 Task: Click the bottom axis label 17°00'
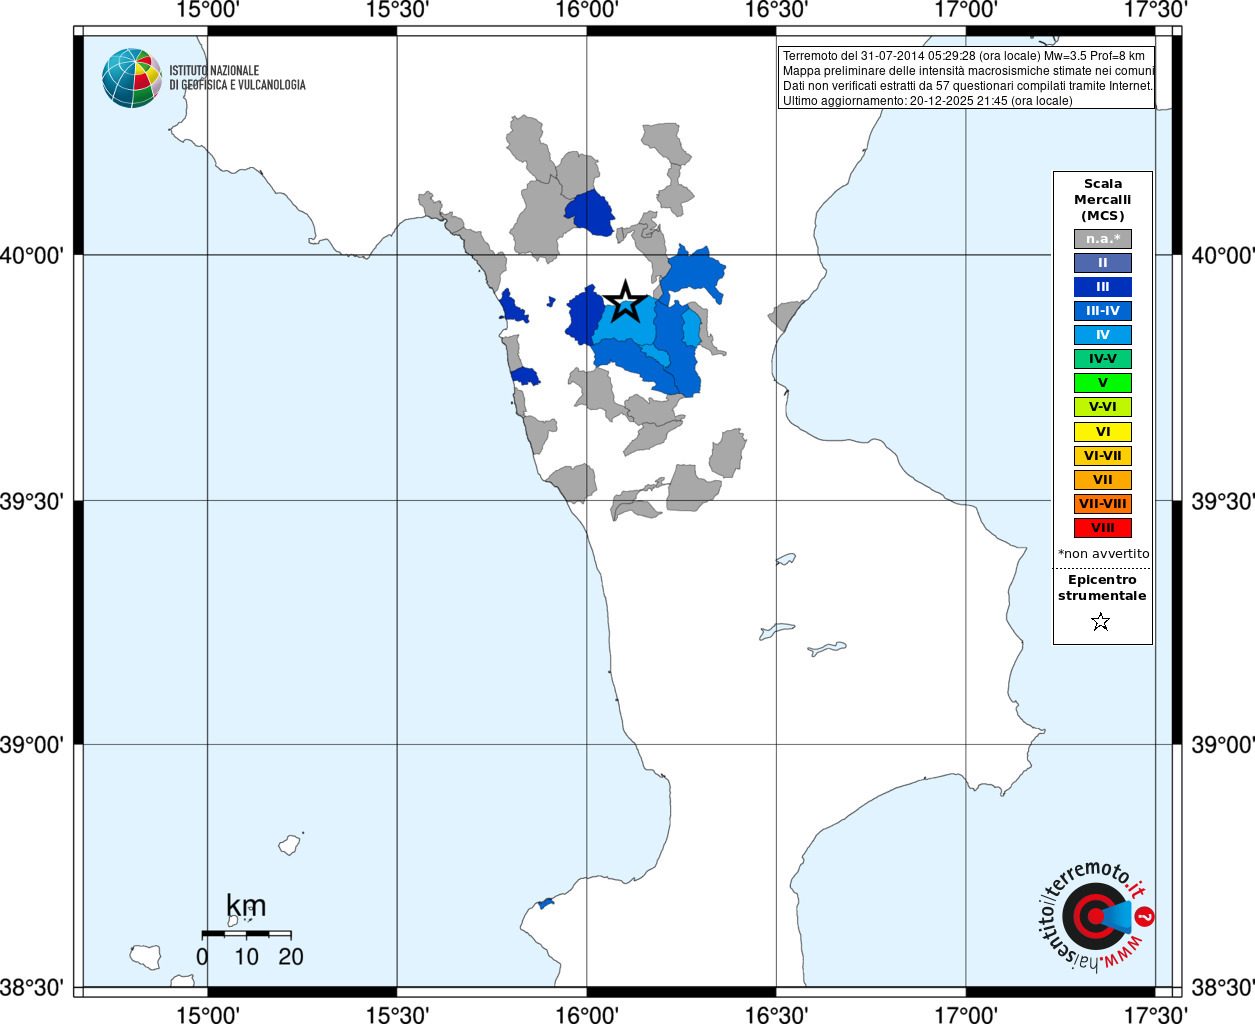tap(966, 1015)
